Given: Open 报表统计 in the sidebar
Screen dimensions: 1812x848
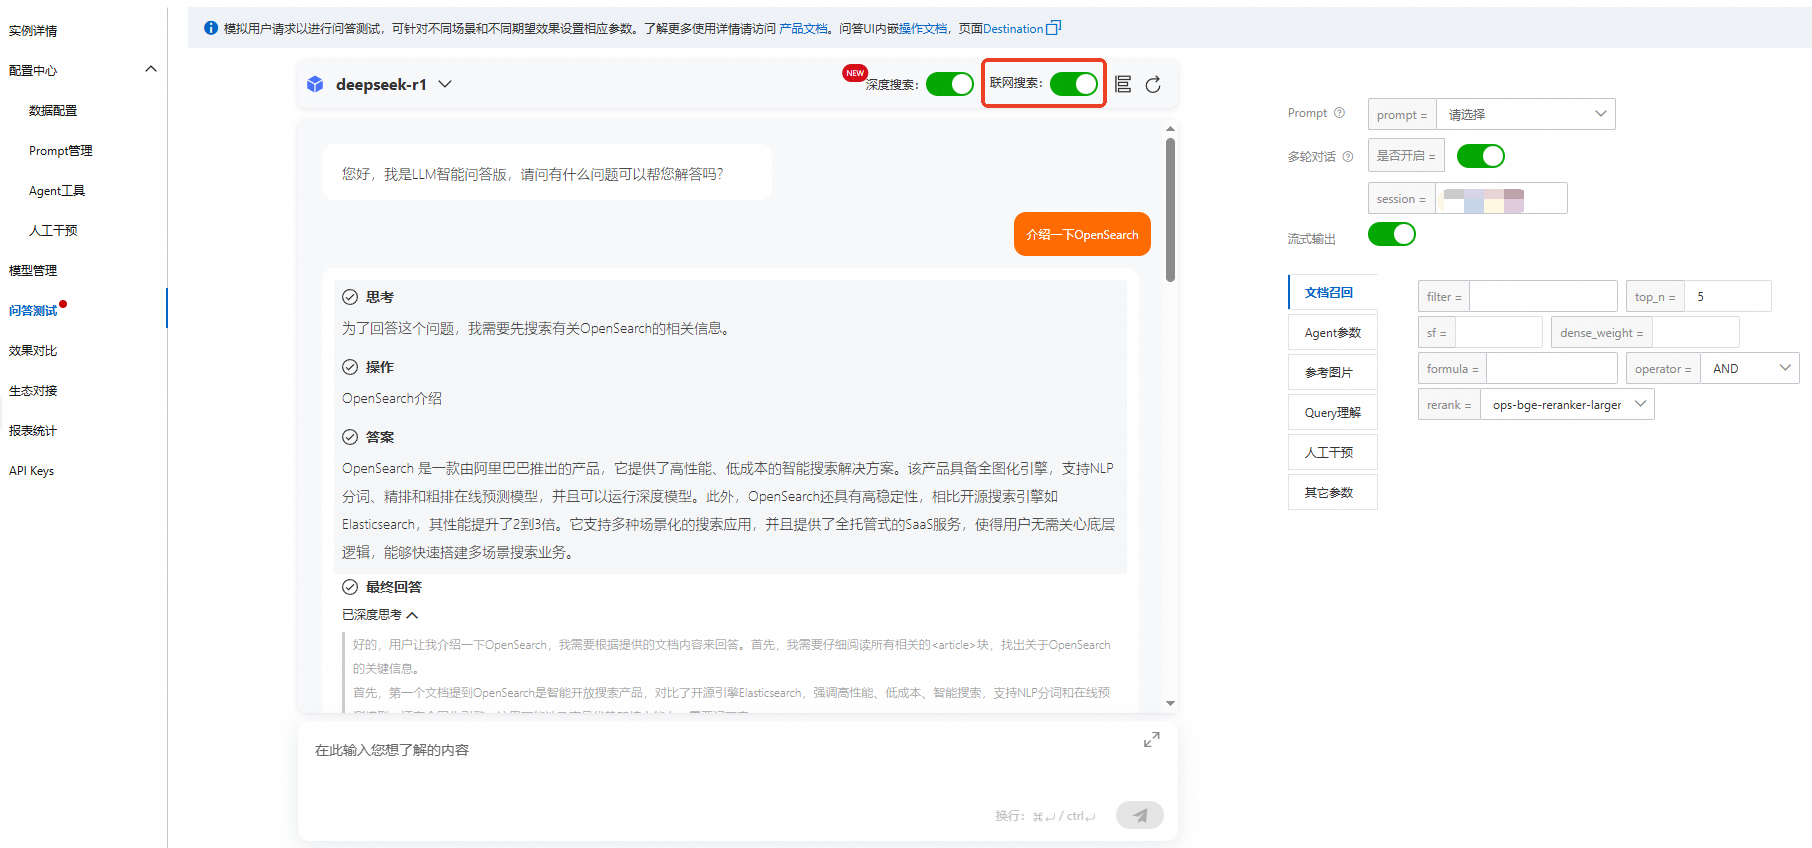Looking at the screenshot, I should (x=33, y=431).
